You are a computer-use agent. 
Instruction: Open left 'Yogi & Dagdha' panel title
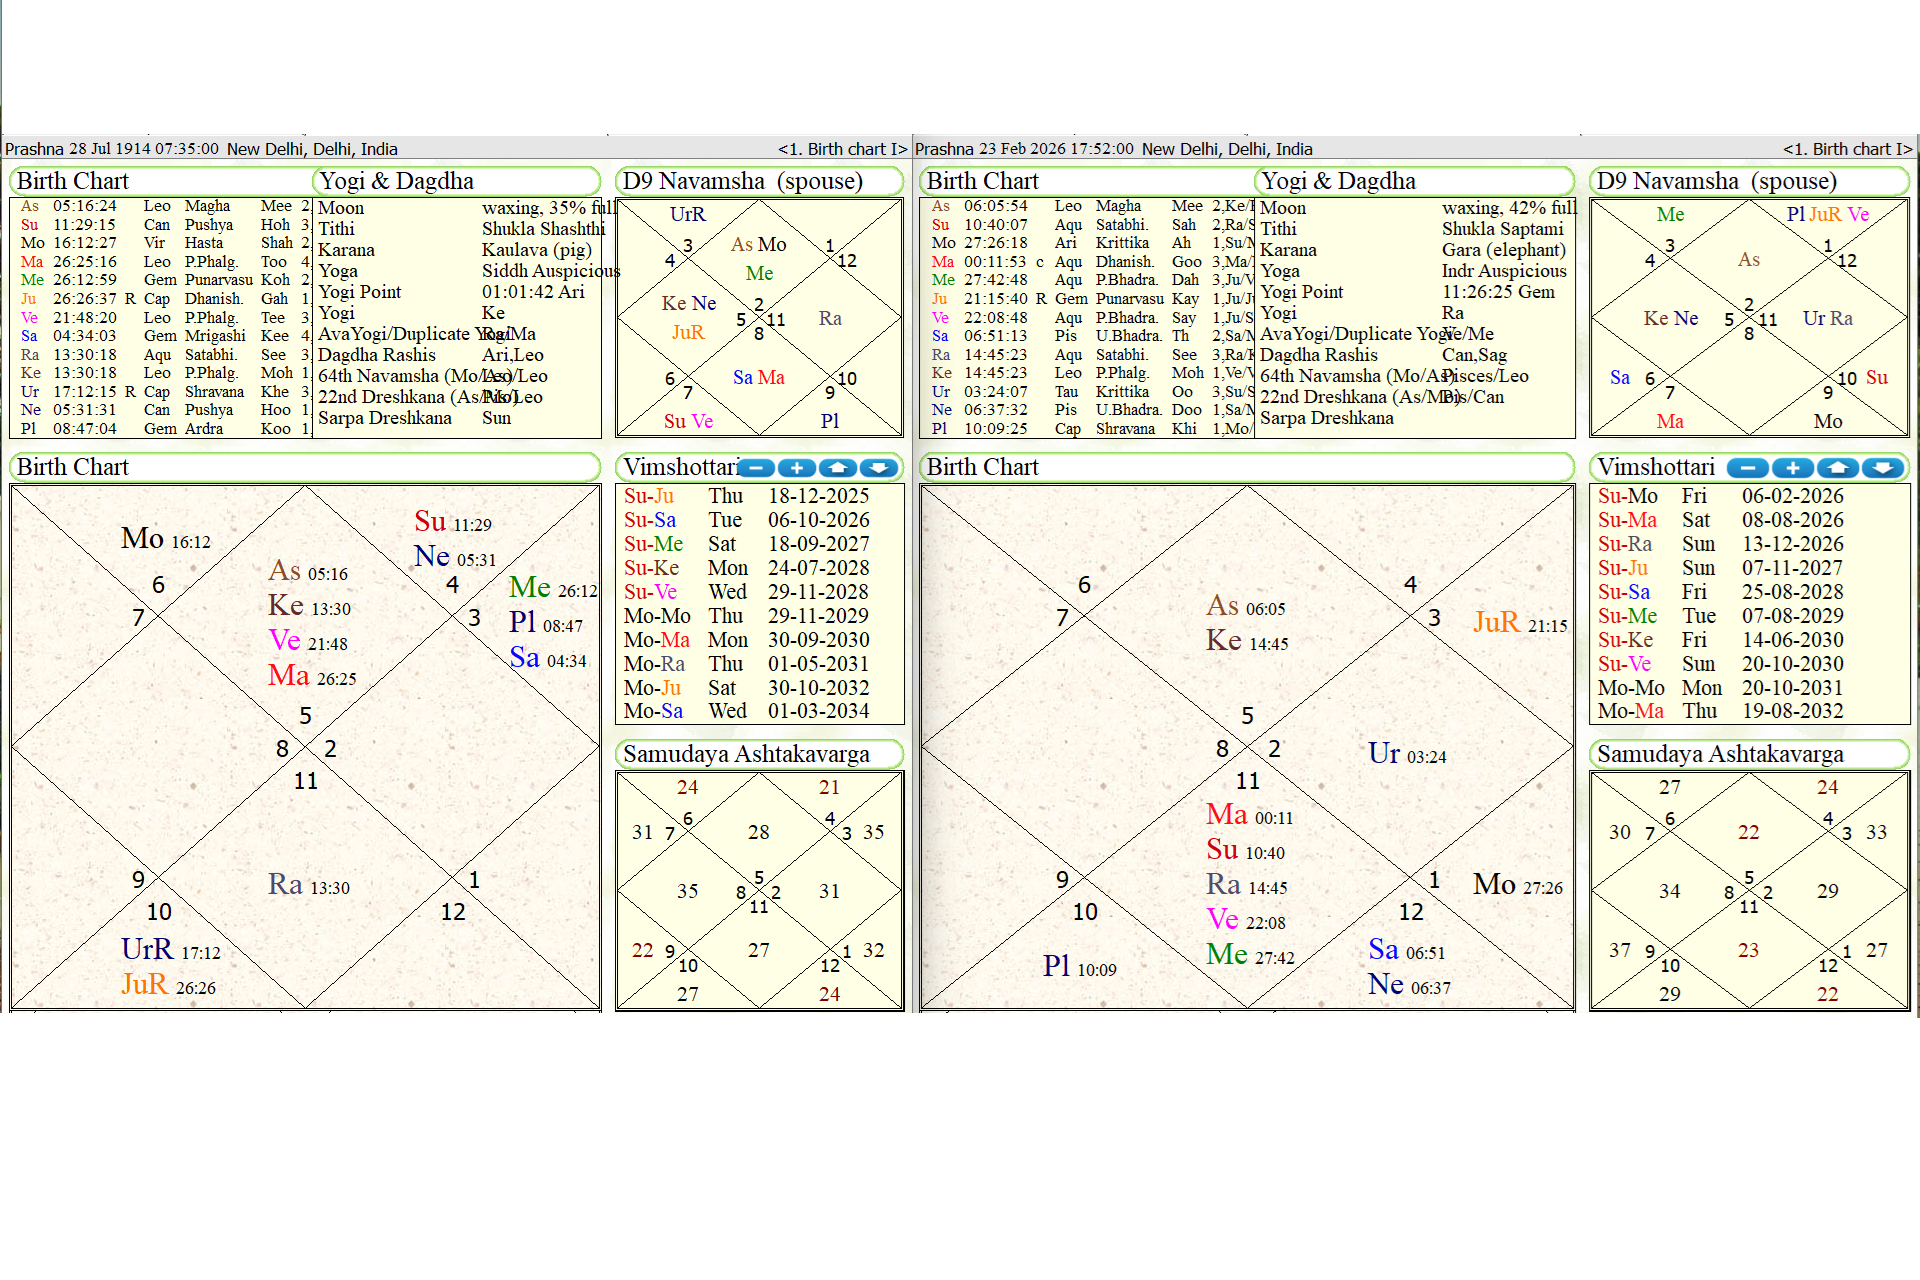coord(396,181)
